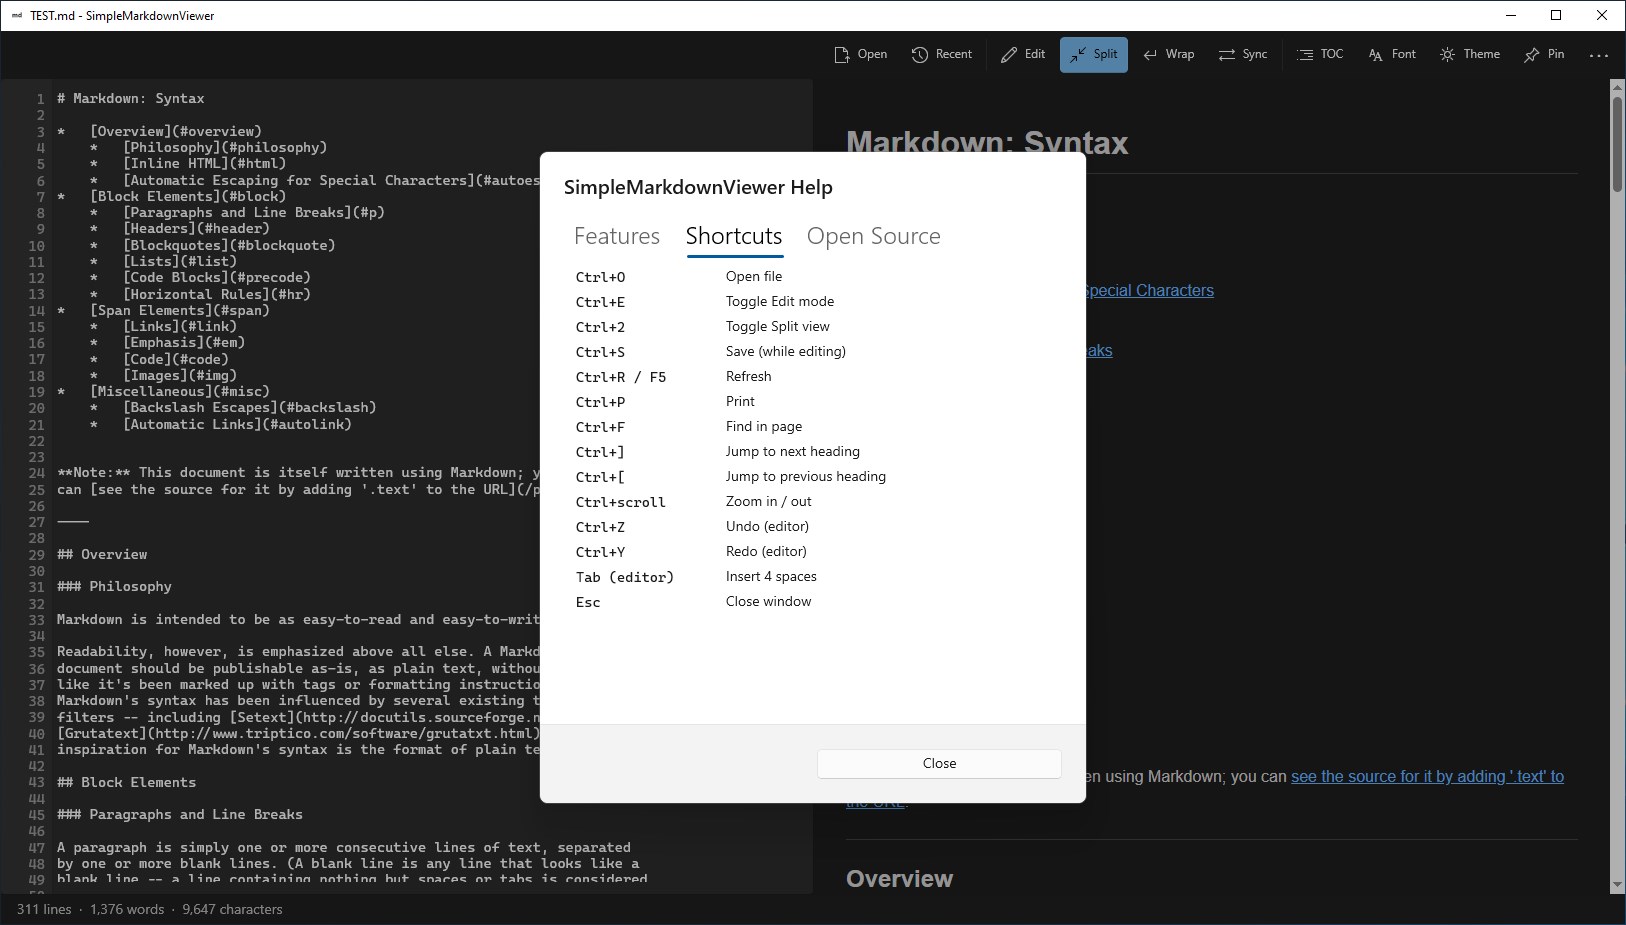1626x925 pixels.
Task: Open the more options ellipsis menu
Action: (1599, 55)
